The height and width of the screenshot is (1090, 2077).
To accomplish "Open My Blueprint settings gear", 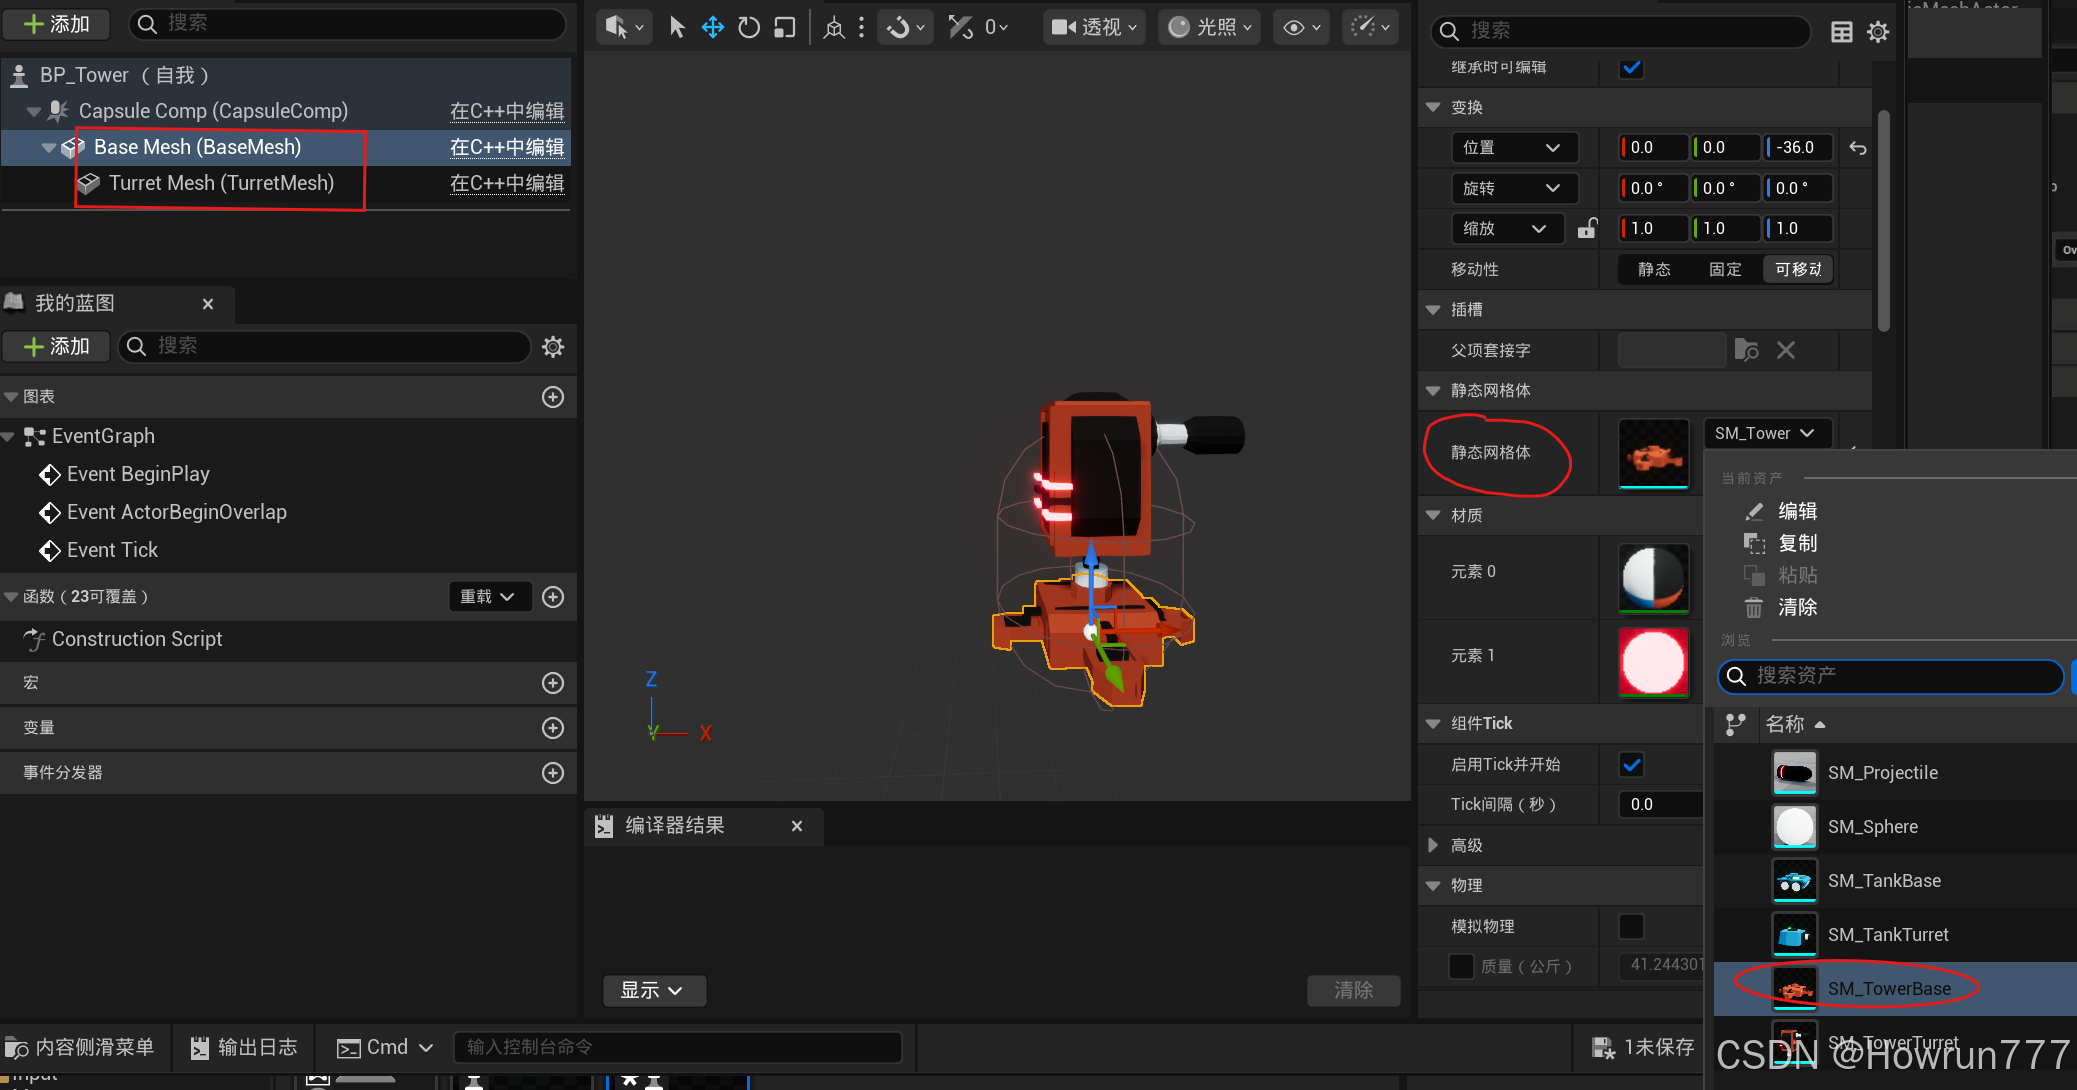I will point(553,347).
